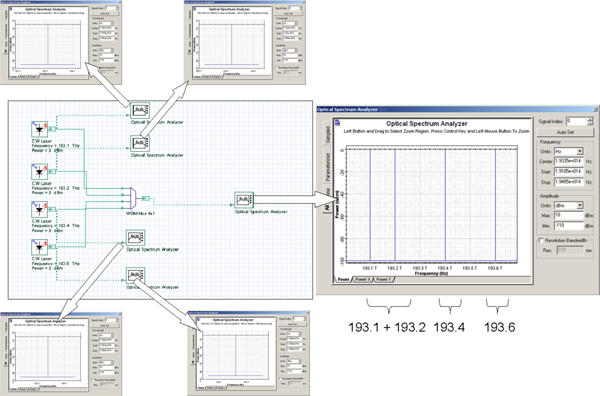
Task: Open the bottommost Optical Spectrum Analyzer block
Action: (x=135, y=275)
